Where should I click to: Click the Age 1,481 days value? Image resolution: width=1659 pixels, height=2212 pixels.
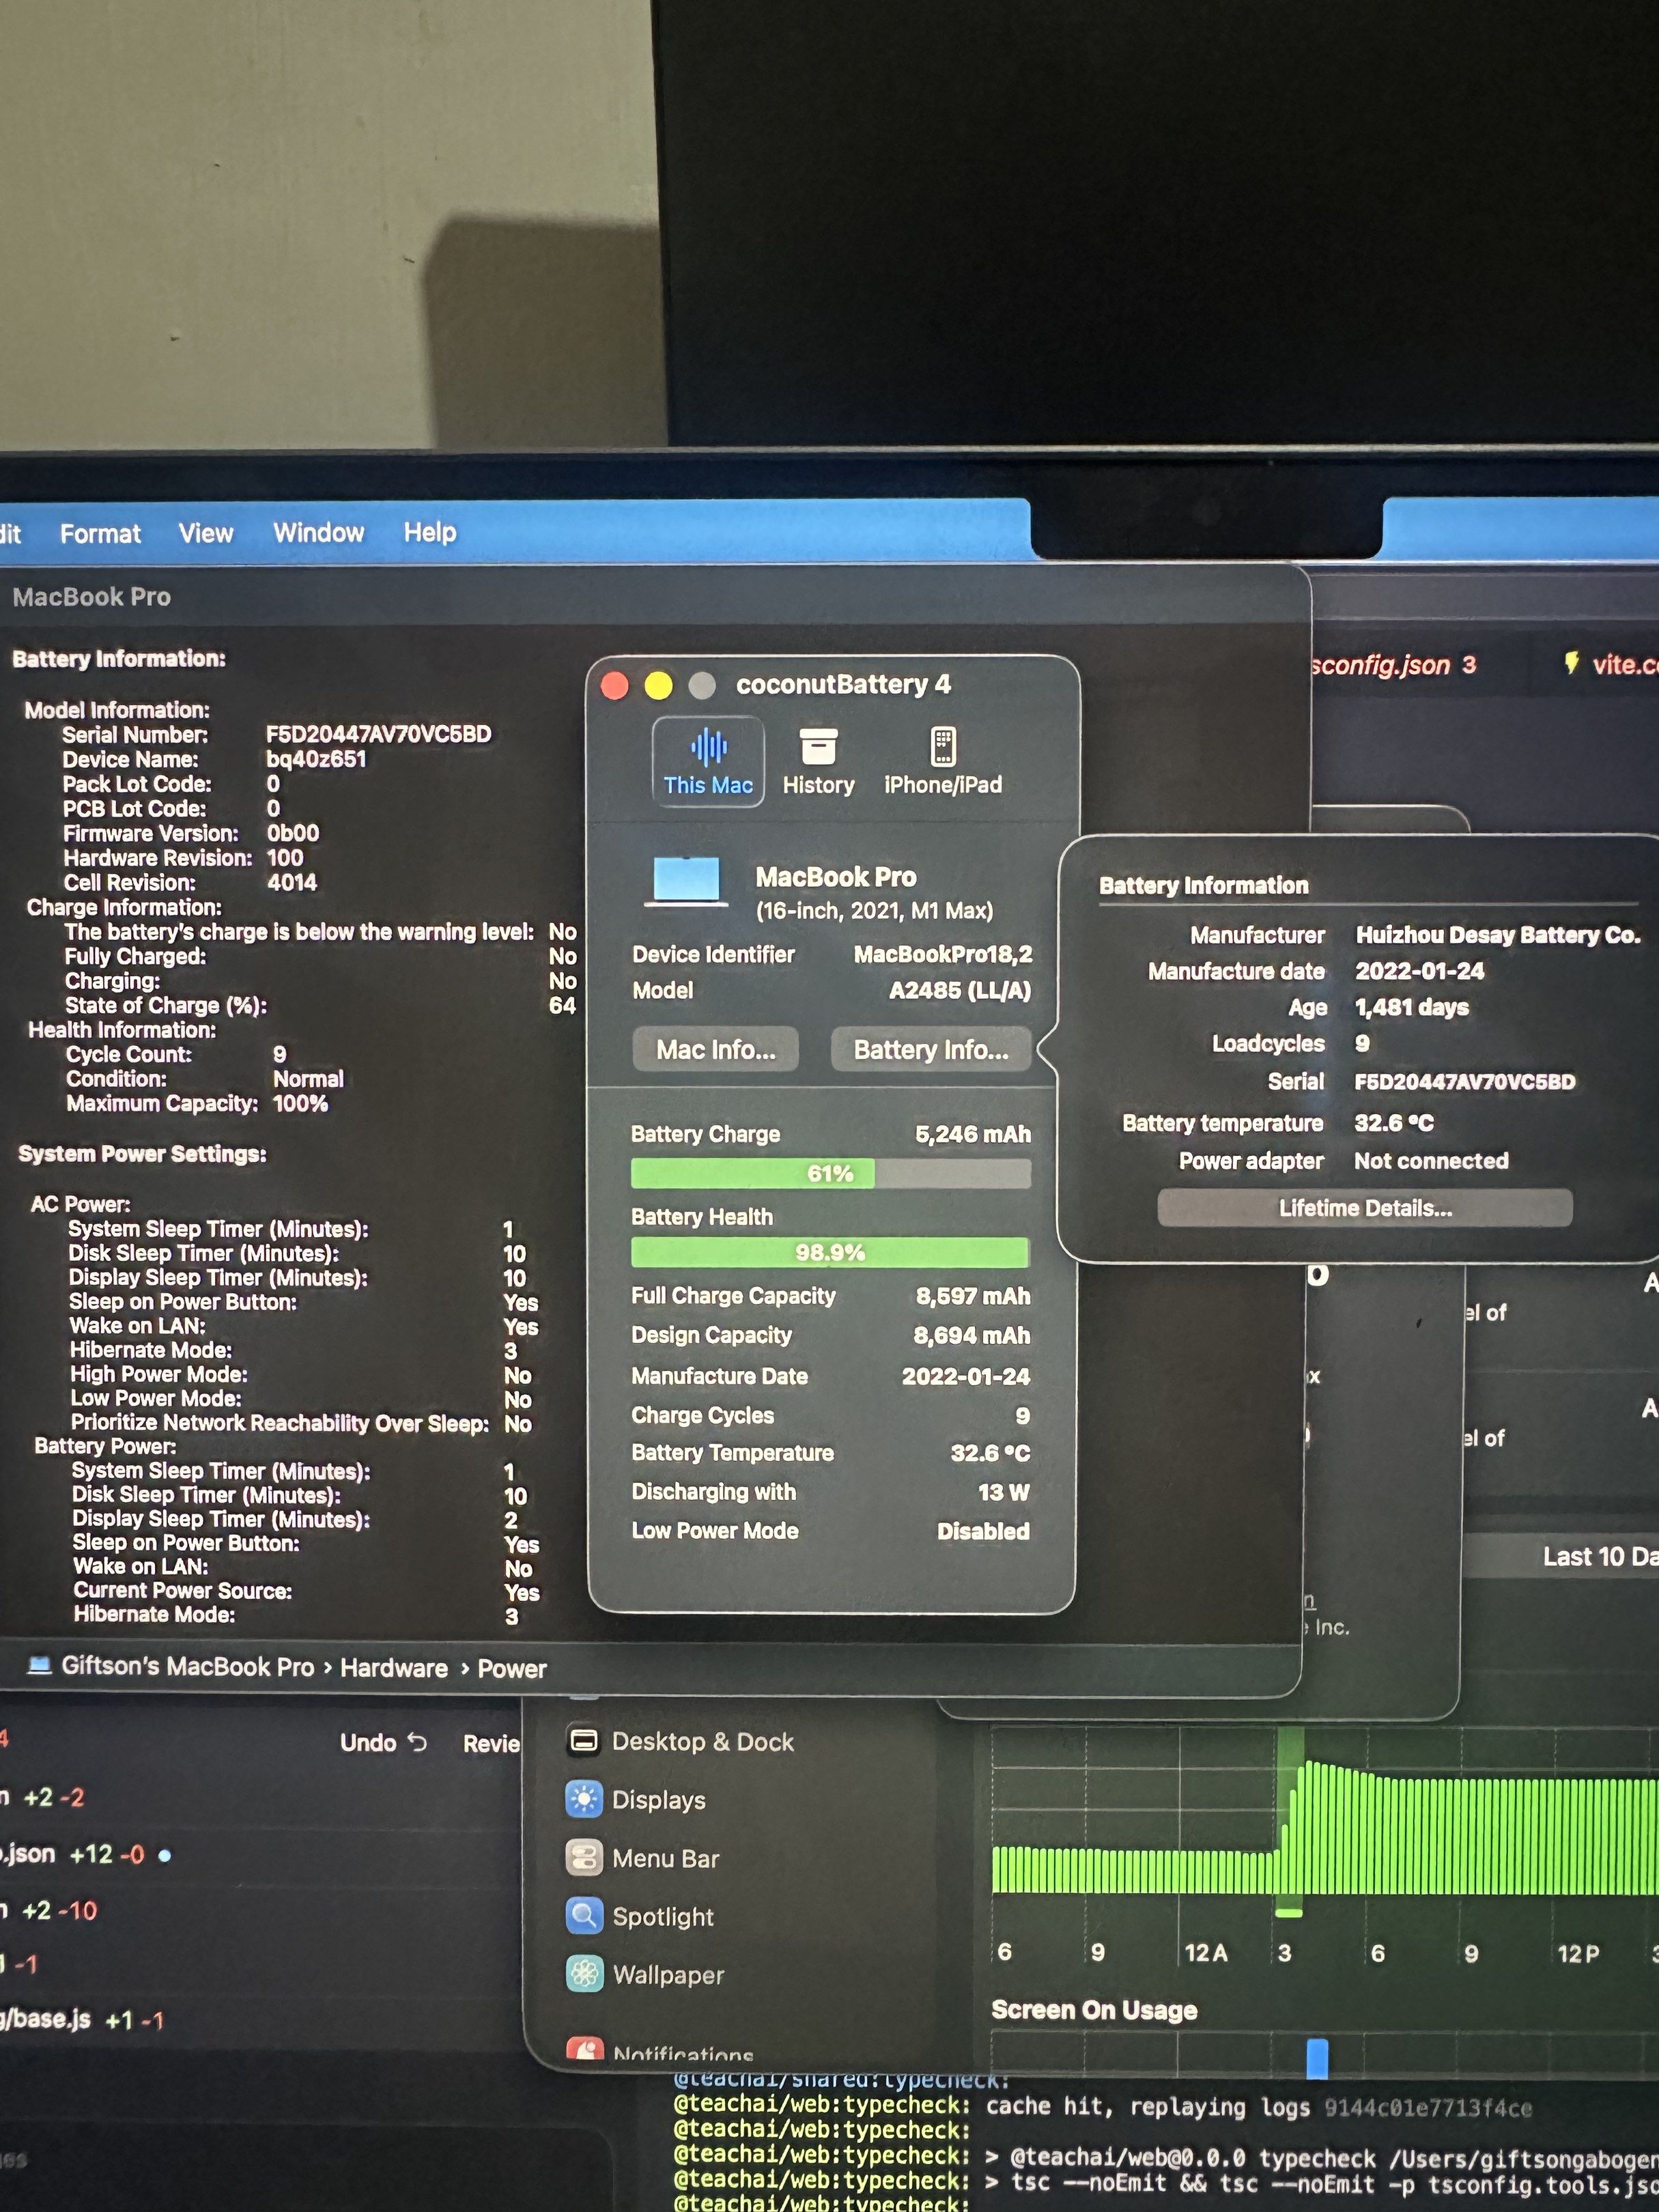1411,1007
